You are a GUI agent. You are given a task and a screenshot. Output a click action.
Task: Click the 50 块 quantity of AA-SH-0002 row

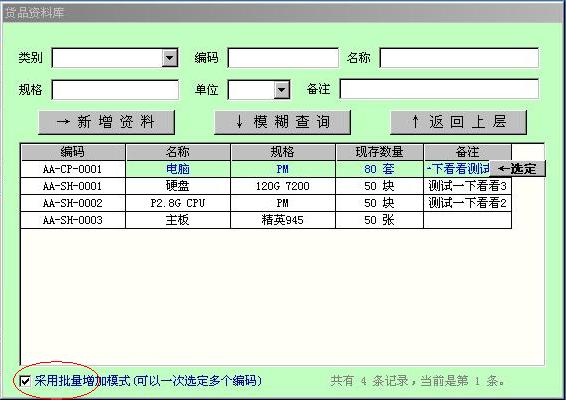379,203
